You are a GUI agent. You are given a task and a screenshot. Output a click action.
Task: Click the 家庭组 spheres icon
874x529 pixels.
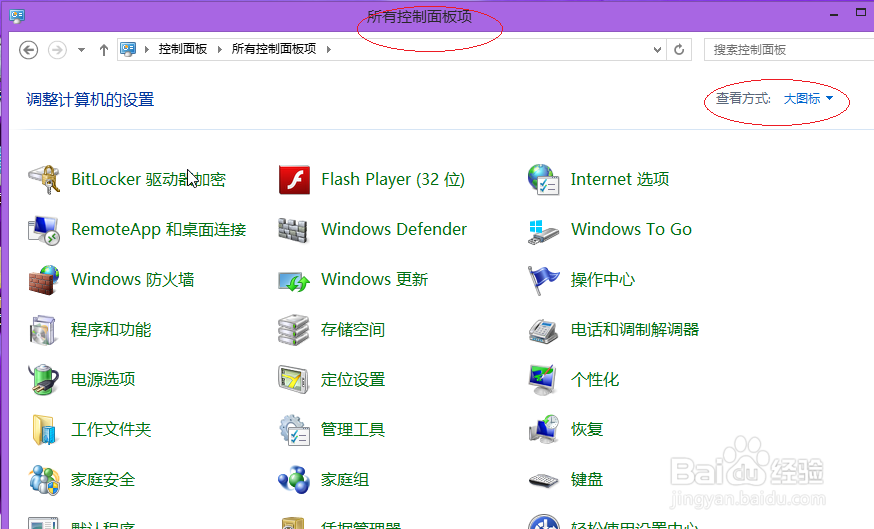point(294,480)
